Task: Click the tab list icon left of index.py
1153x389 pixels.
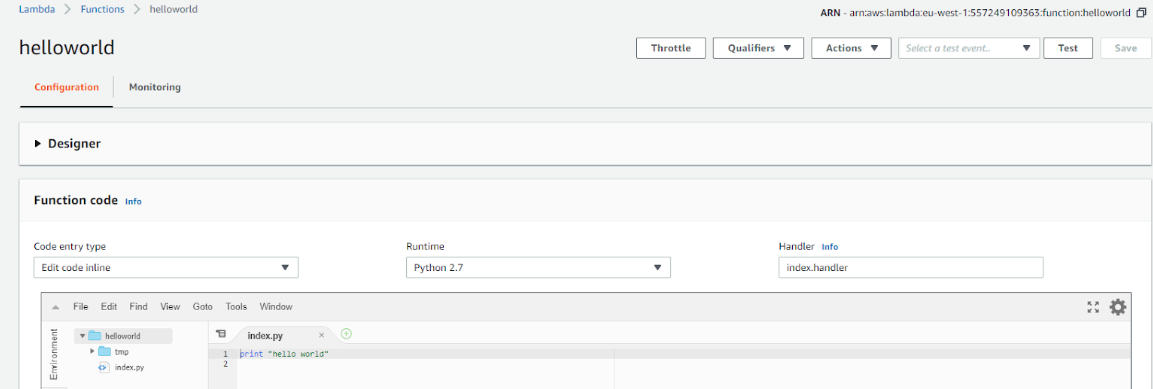Action: click(221, 334)
